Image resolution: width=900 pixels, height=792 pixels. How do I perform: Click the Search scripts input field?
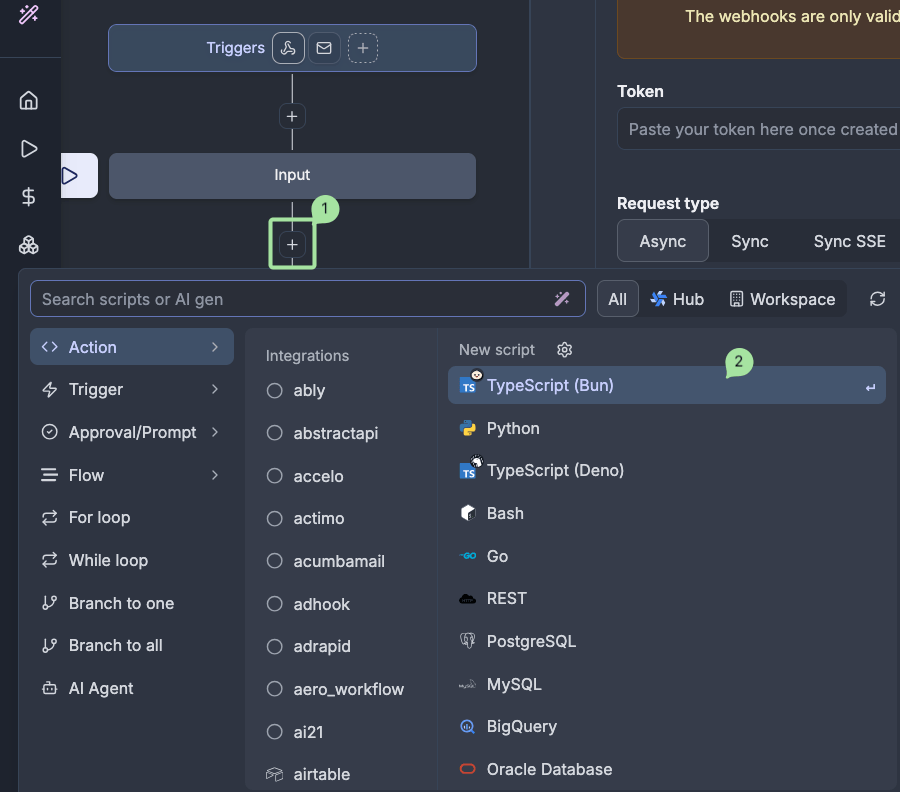click(290, 299)
